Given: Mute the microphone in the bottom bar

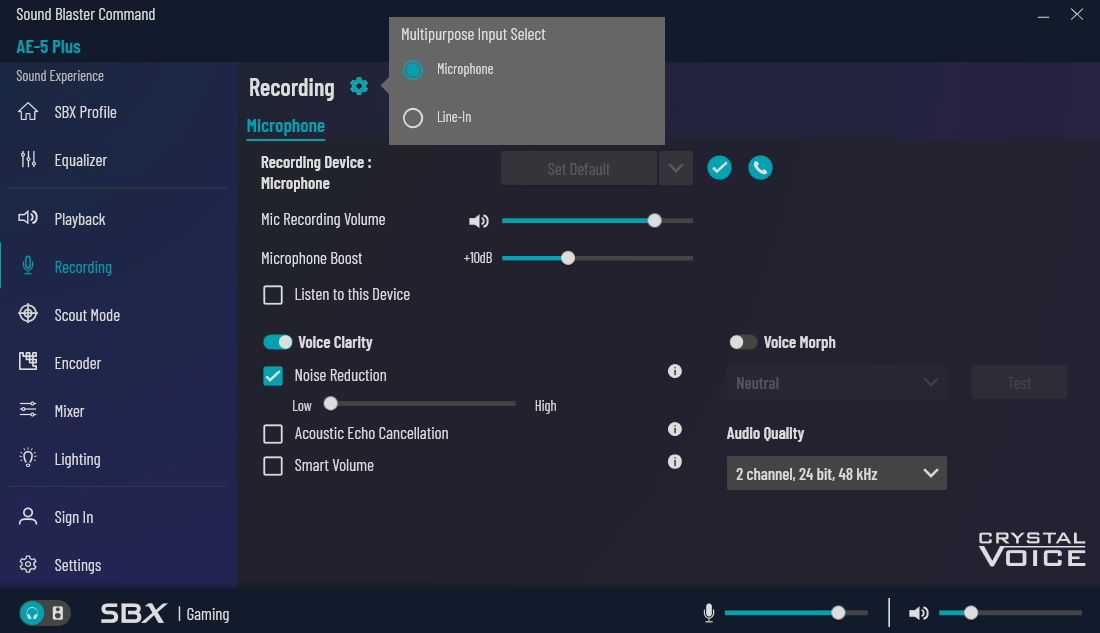Looking at the screenshot, I should pyautogui.click(x=709, y=613).
